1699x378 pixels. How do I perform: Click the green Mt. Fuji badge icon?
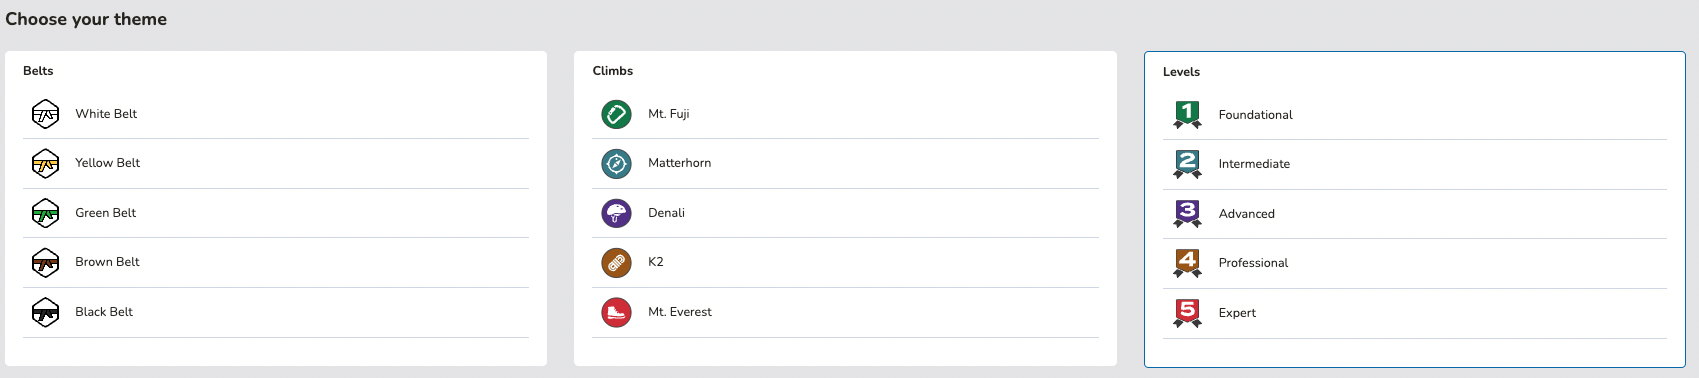click(x=616, y=114)
